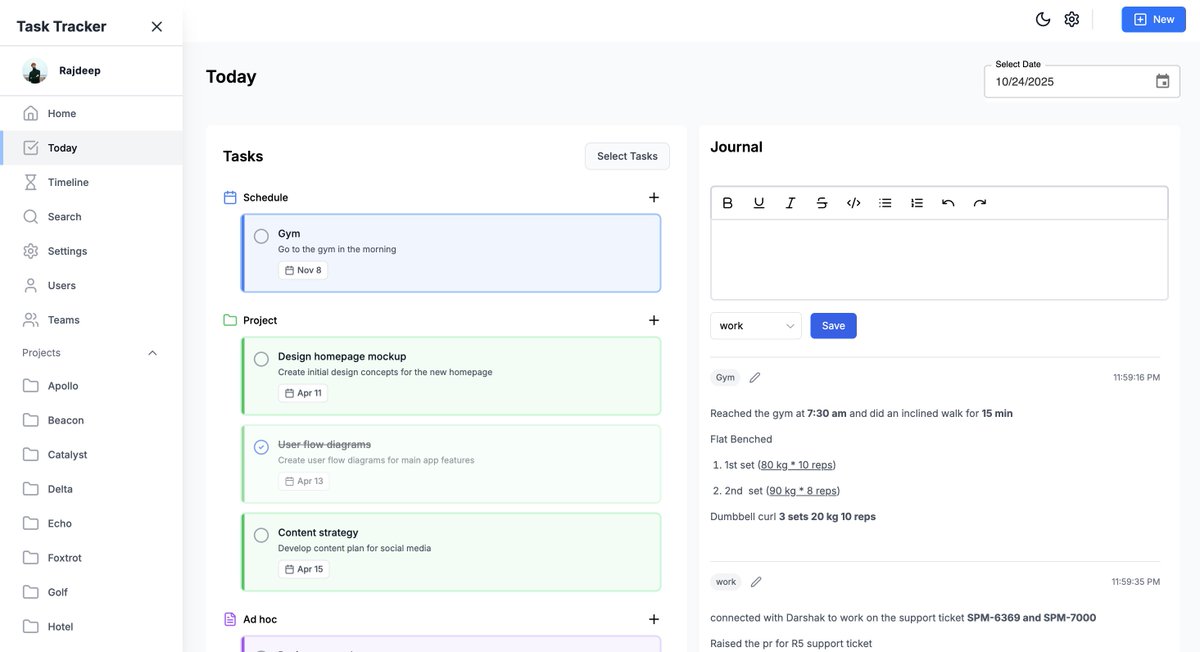
Task: Open the Apollo project
Action: [91, 386]
